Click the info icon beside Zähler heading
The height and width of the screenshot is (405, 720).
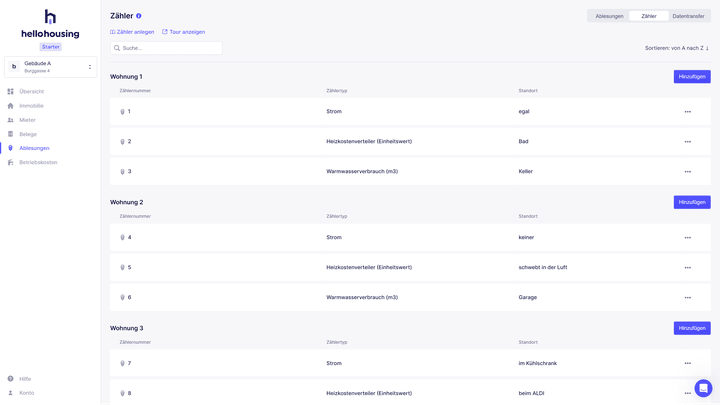tap(139, 16)
